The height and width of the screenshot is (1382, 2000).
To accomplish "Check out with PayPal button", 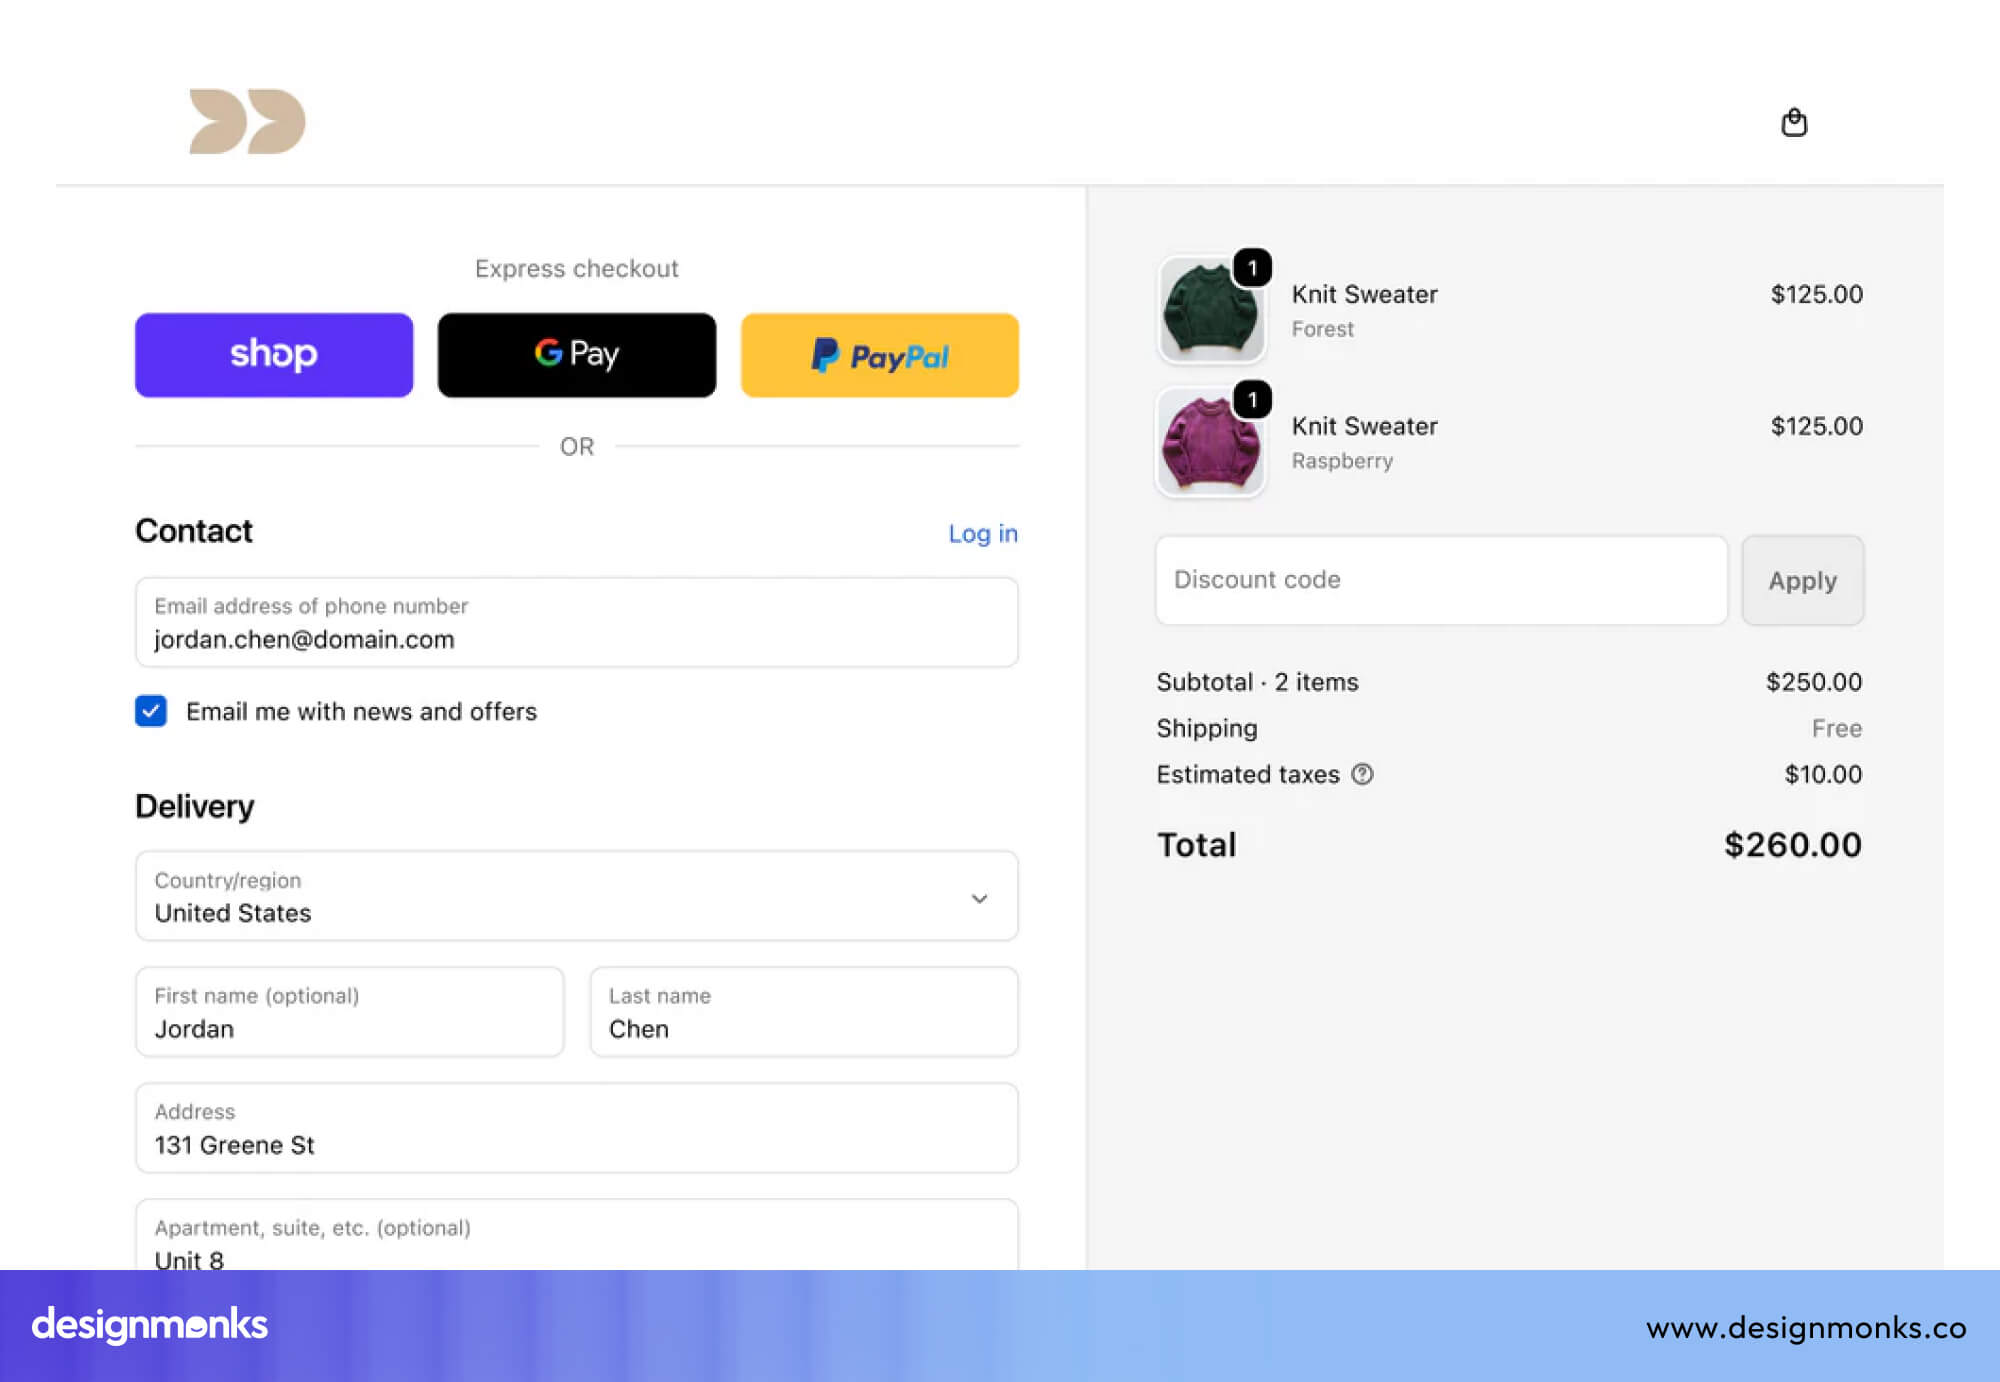I will [880, 355].
